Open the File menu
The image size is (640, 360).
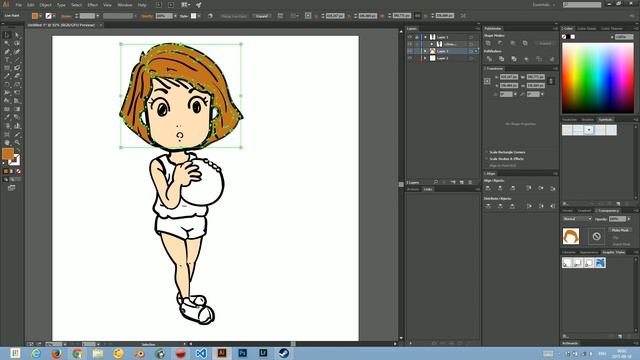point(18,5)
